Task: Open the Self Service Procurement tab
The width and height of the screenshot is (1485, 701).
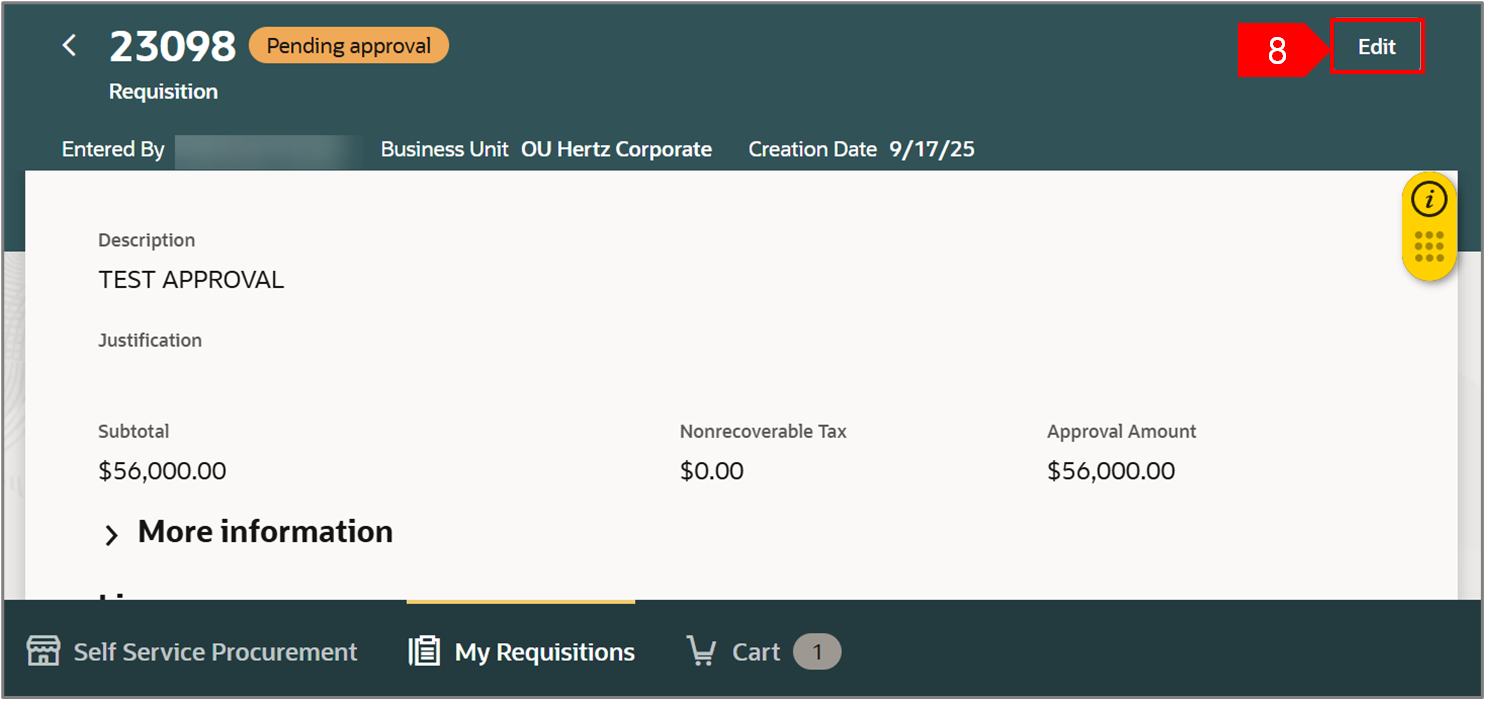Action: click(214, 652)
